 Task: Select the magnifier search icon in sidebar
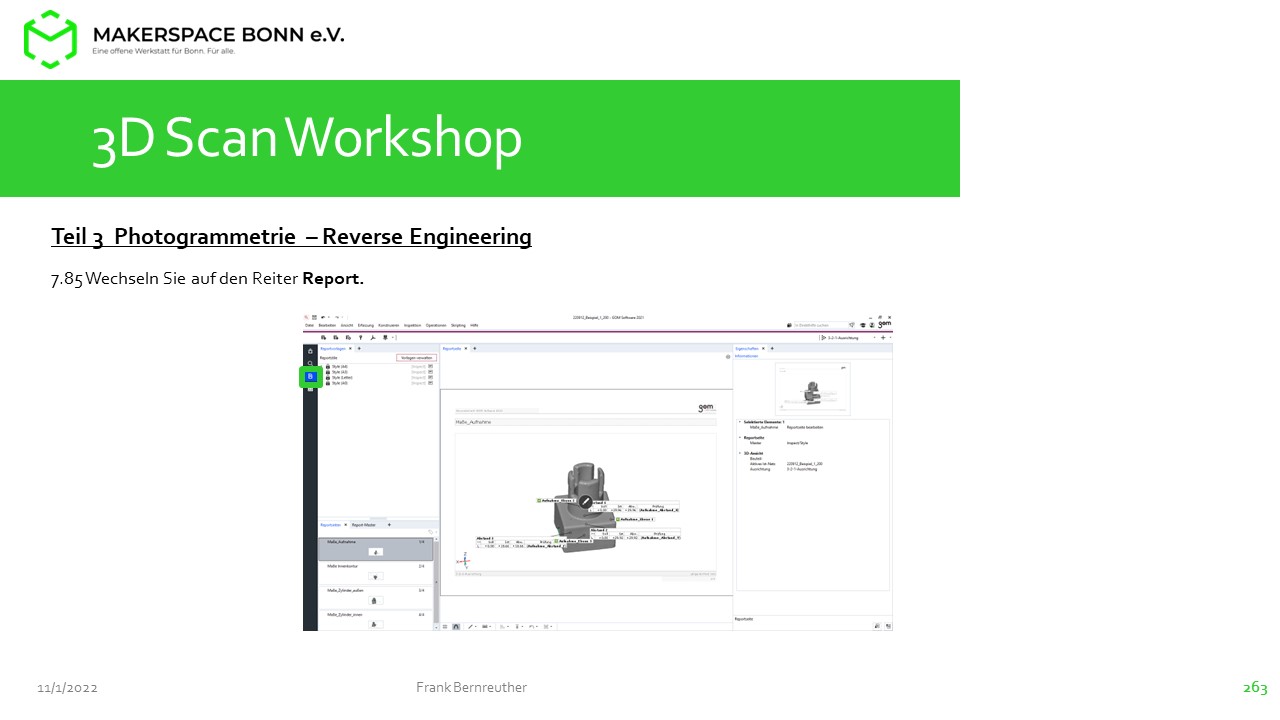[310, 363]
